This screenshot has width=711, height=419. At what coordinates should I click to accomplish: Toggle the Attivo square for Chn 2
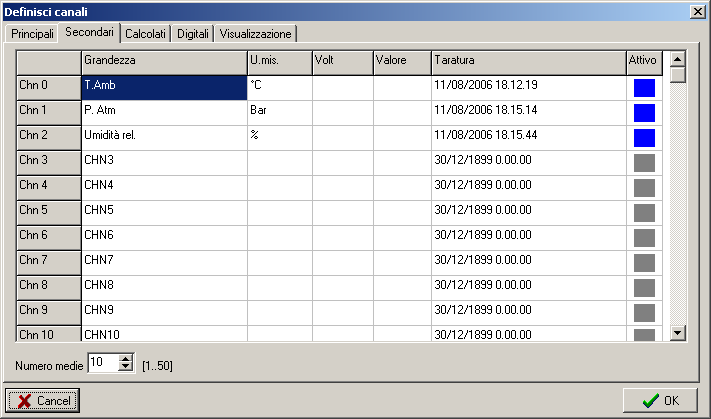pyautogui.click(x=644, y=137)
